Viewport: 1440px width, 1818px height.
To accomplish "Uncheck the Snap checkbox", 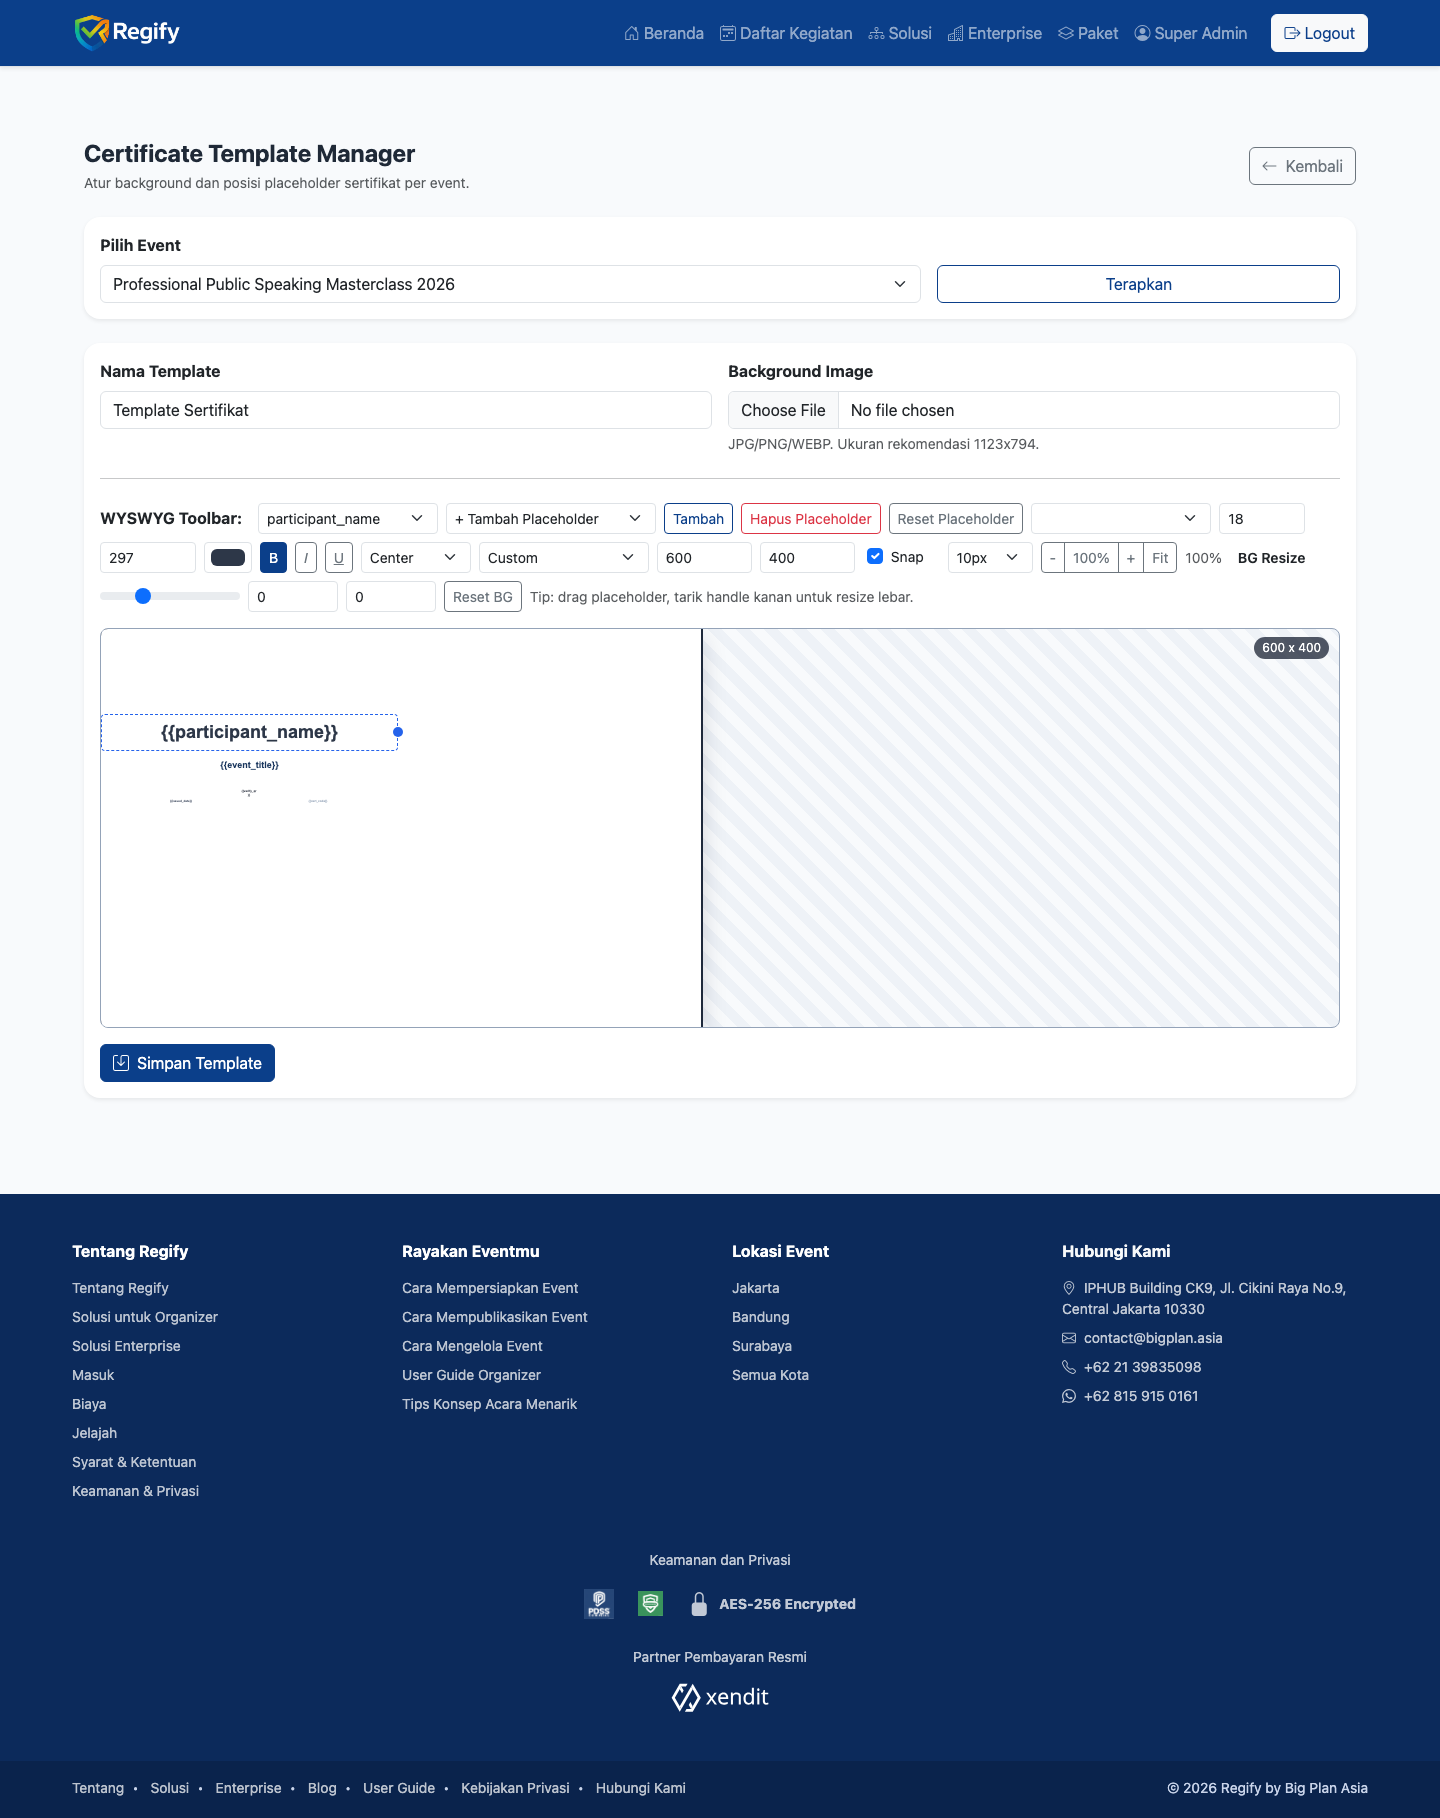I will tap(875, 556).
